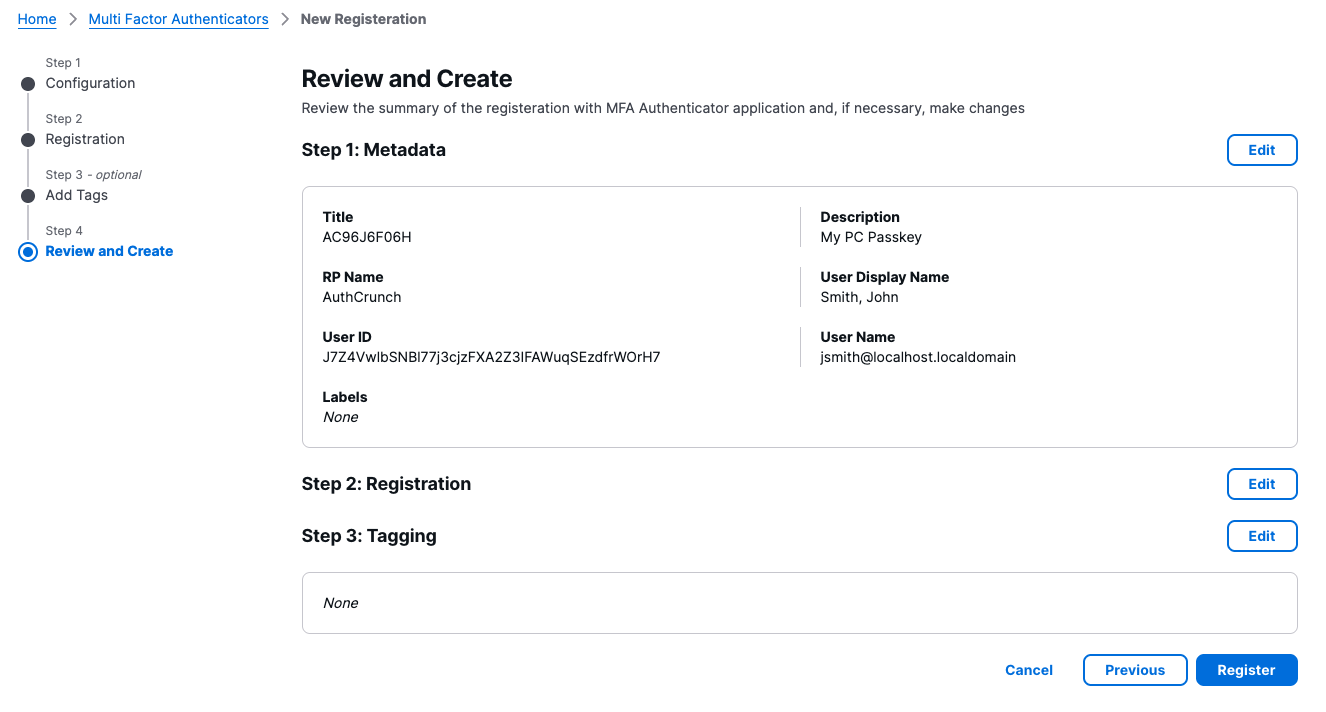Go to Registration step in sidebar
Image resolution: width=1326 pixels, height=712 pixels.
[x=85, y=139]
